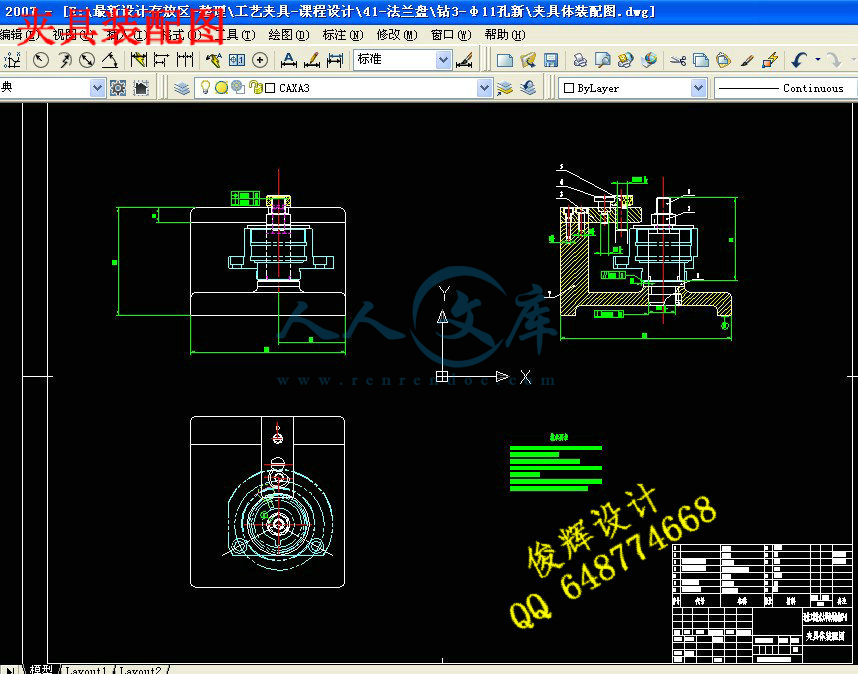Open the Layer Properties Manager
858x674 pixels.
pyautogui.click(x=182, y=88)
